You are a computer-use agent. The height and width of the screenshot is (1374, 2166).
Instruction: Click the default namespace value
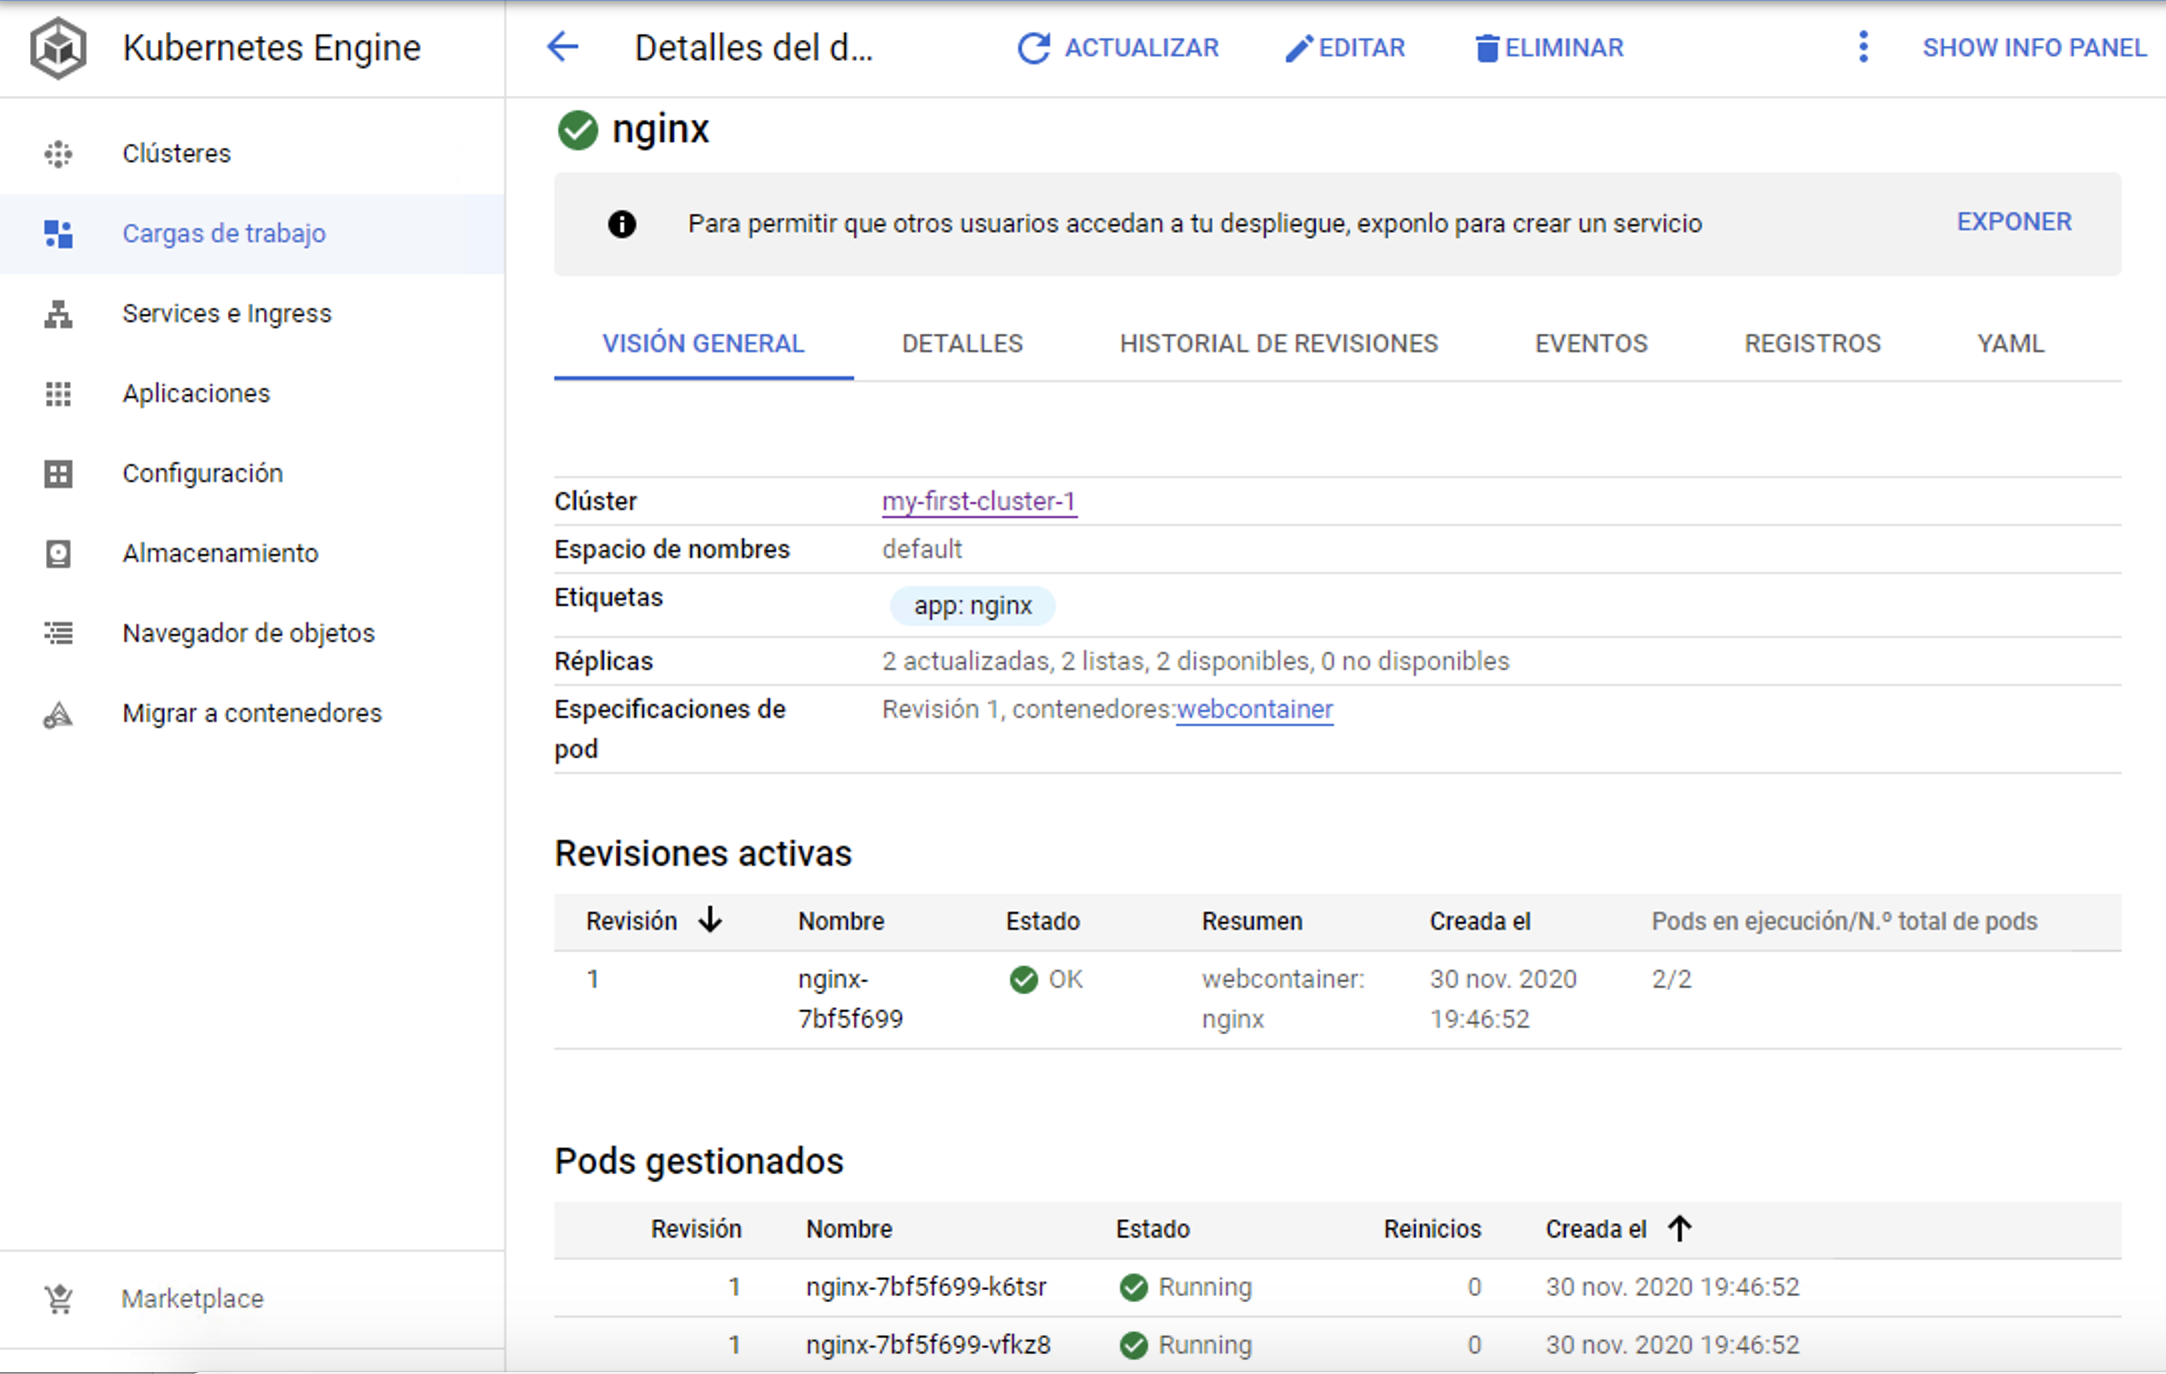pyautogui.click(x=922, y=549)
